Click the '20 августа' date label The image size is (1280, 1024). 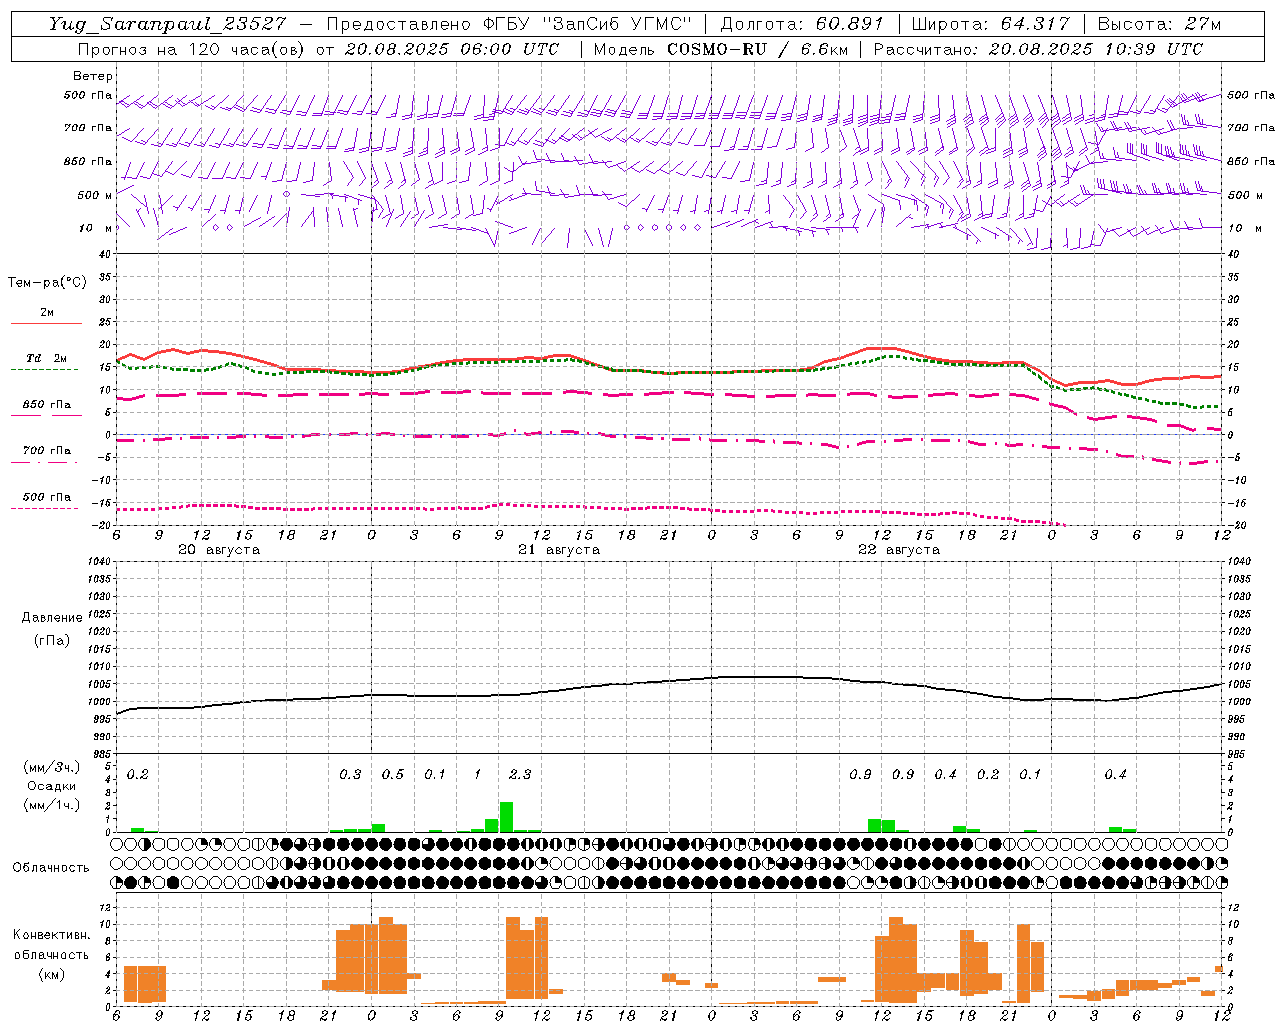(x=219, y=550)
